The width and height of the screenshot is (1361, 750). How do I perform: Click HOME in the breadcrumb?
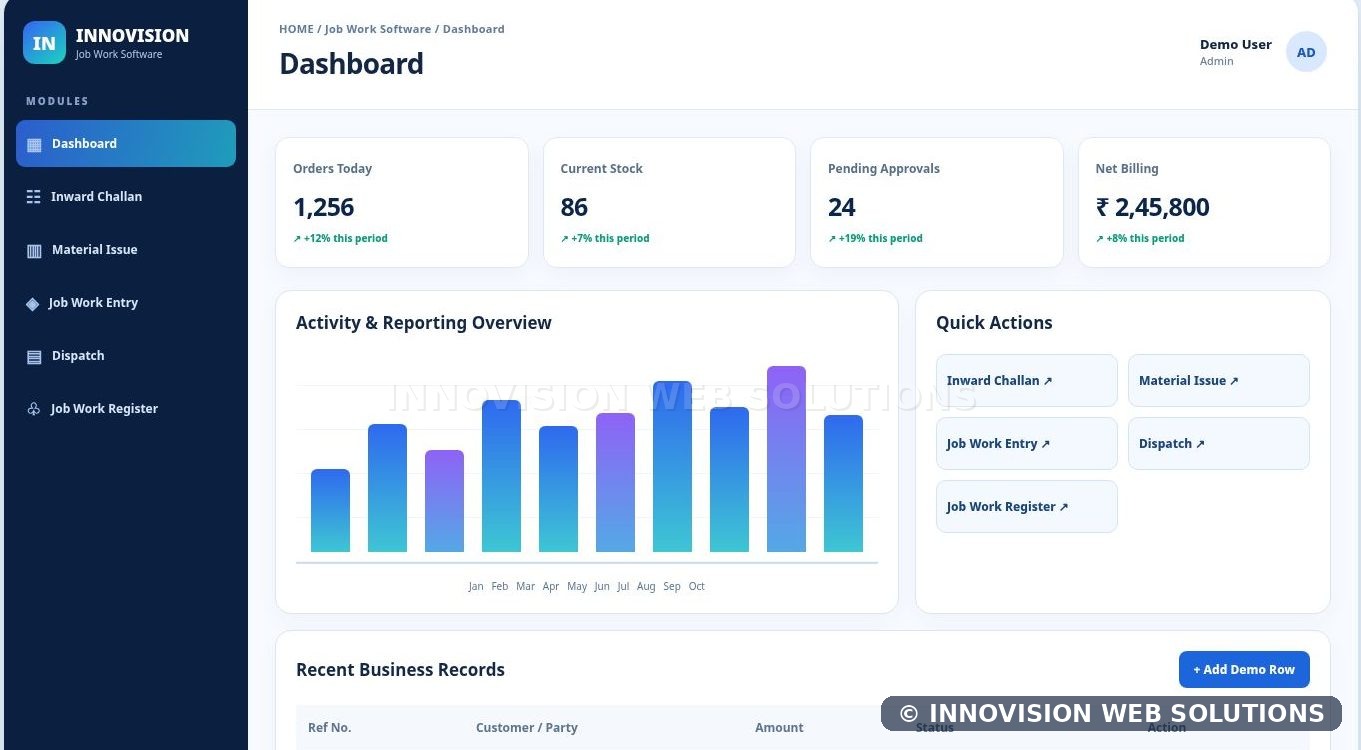(296, 29)
